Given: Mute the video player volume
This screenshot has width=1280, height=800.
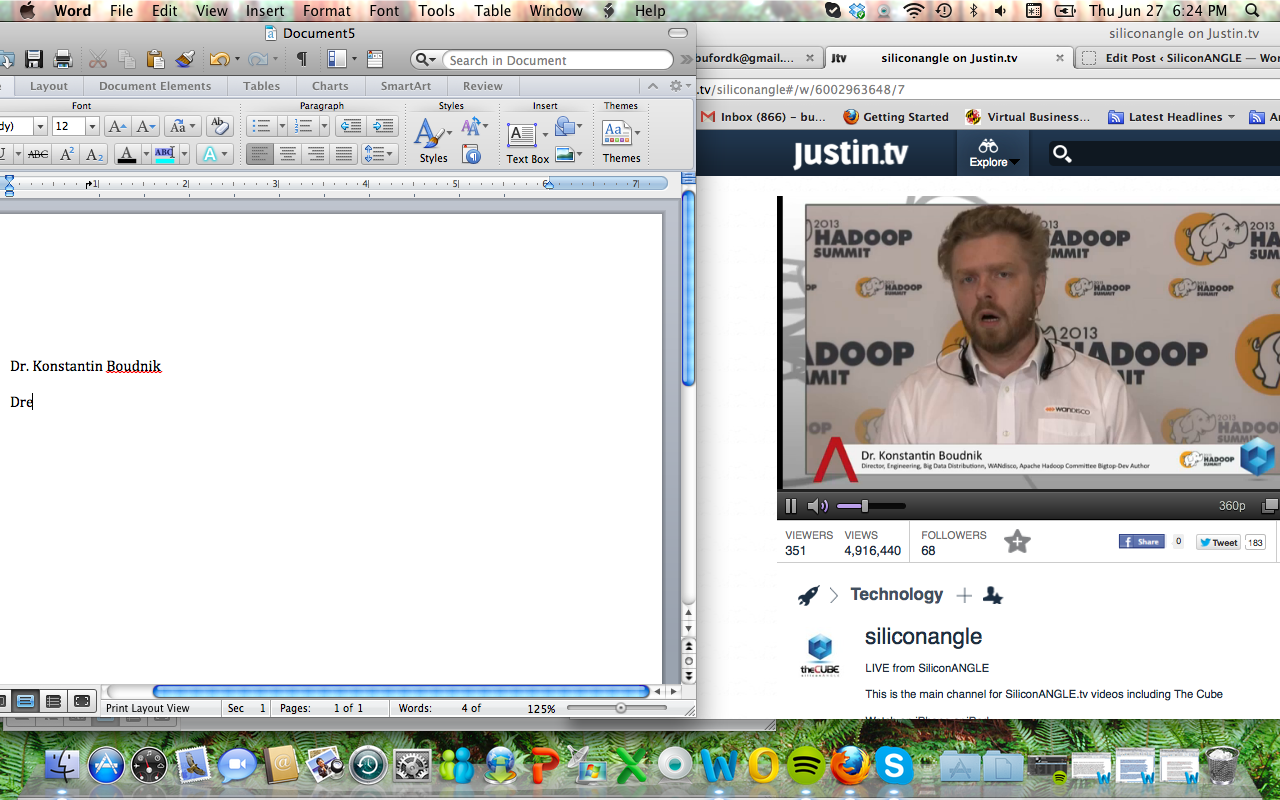Looking at the screenshot, I should coord(817,506).
